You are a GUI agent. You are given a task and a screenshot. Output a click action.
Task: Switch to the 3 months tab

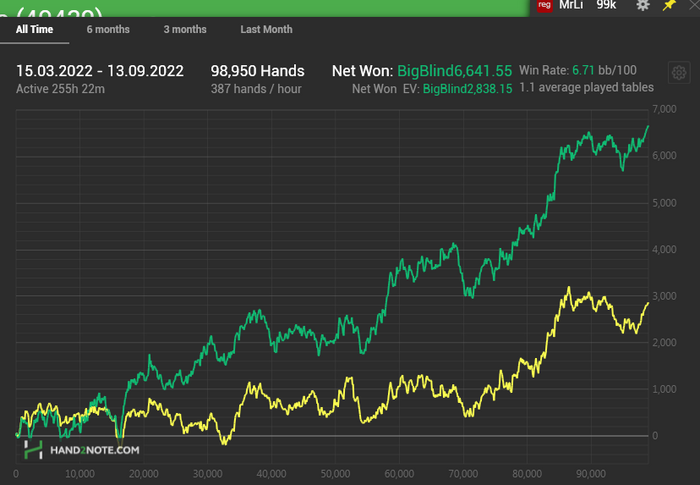pyautogui.click(x=185, y=29)
